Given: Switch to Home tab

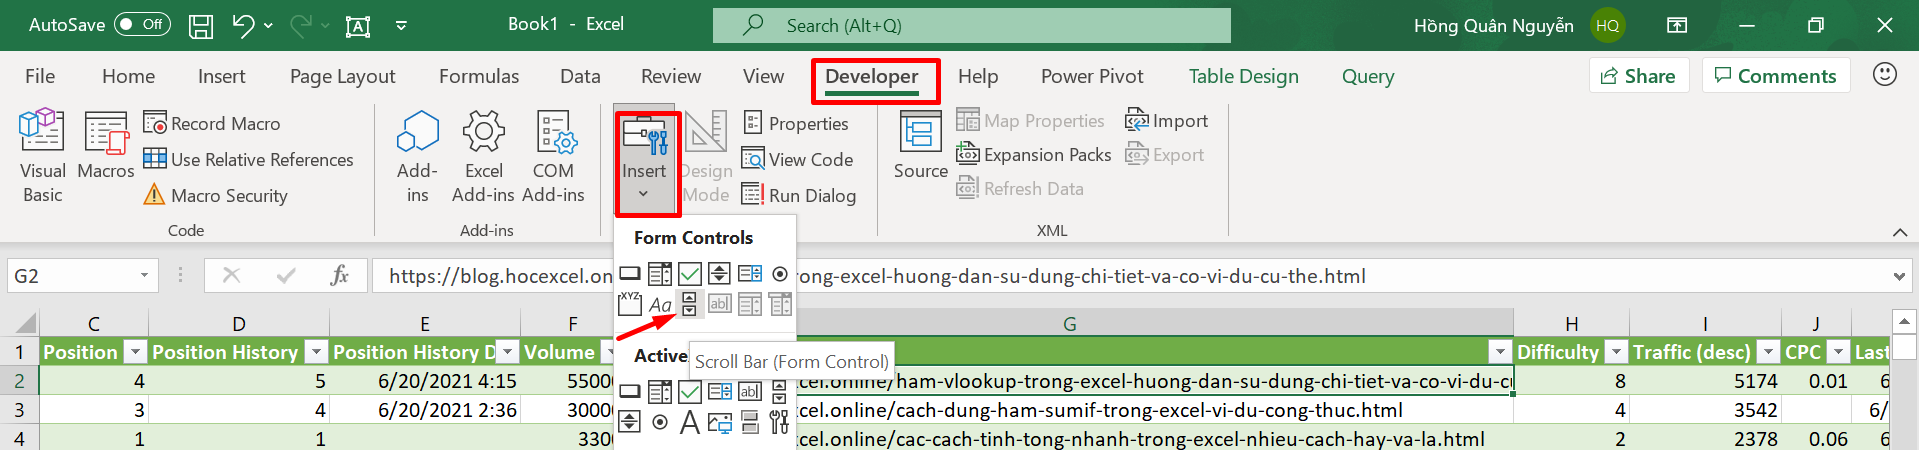Looking at the screenshot, I should [128, 76].
